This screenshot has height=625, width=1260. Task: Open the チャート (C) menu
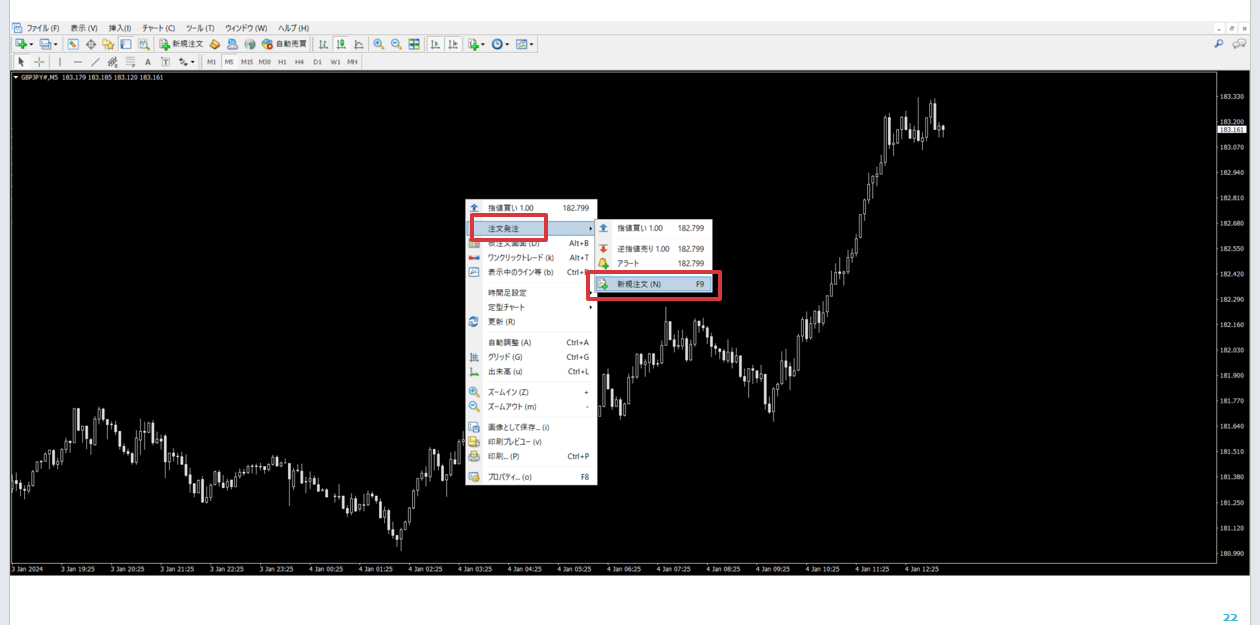[158, 28]
